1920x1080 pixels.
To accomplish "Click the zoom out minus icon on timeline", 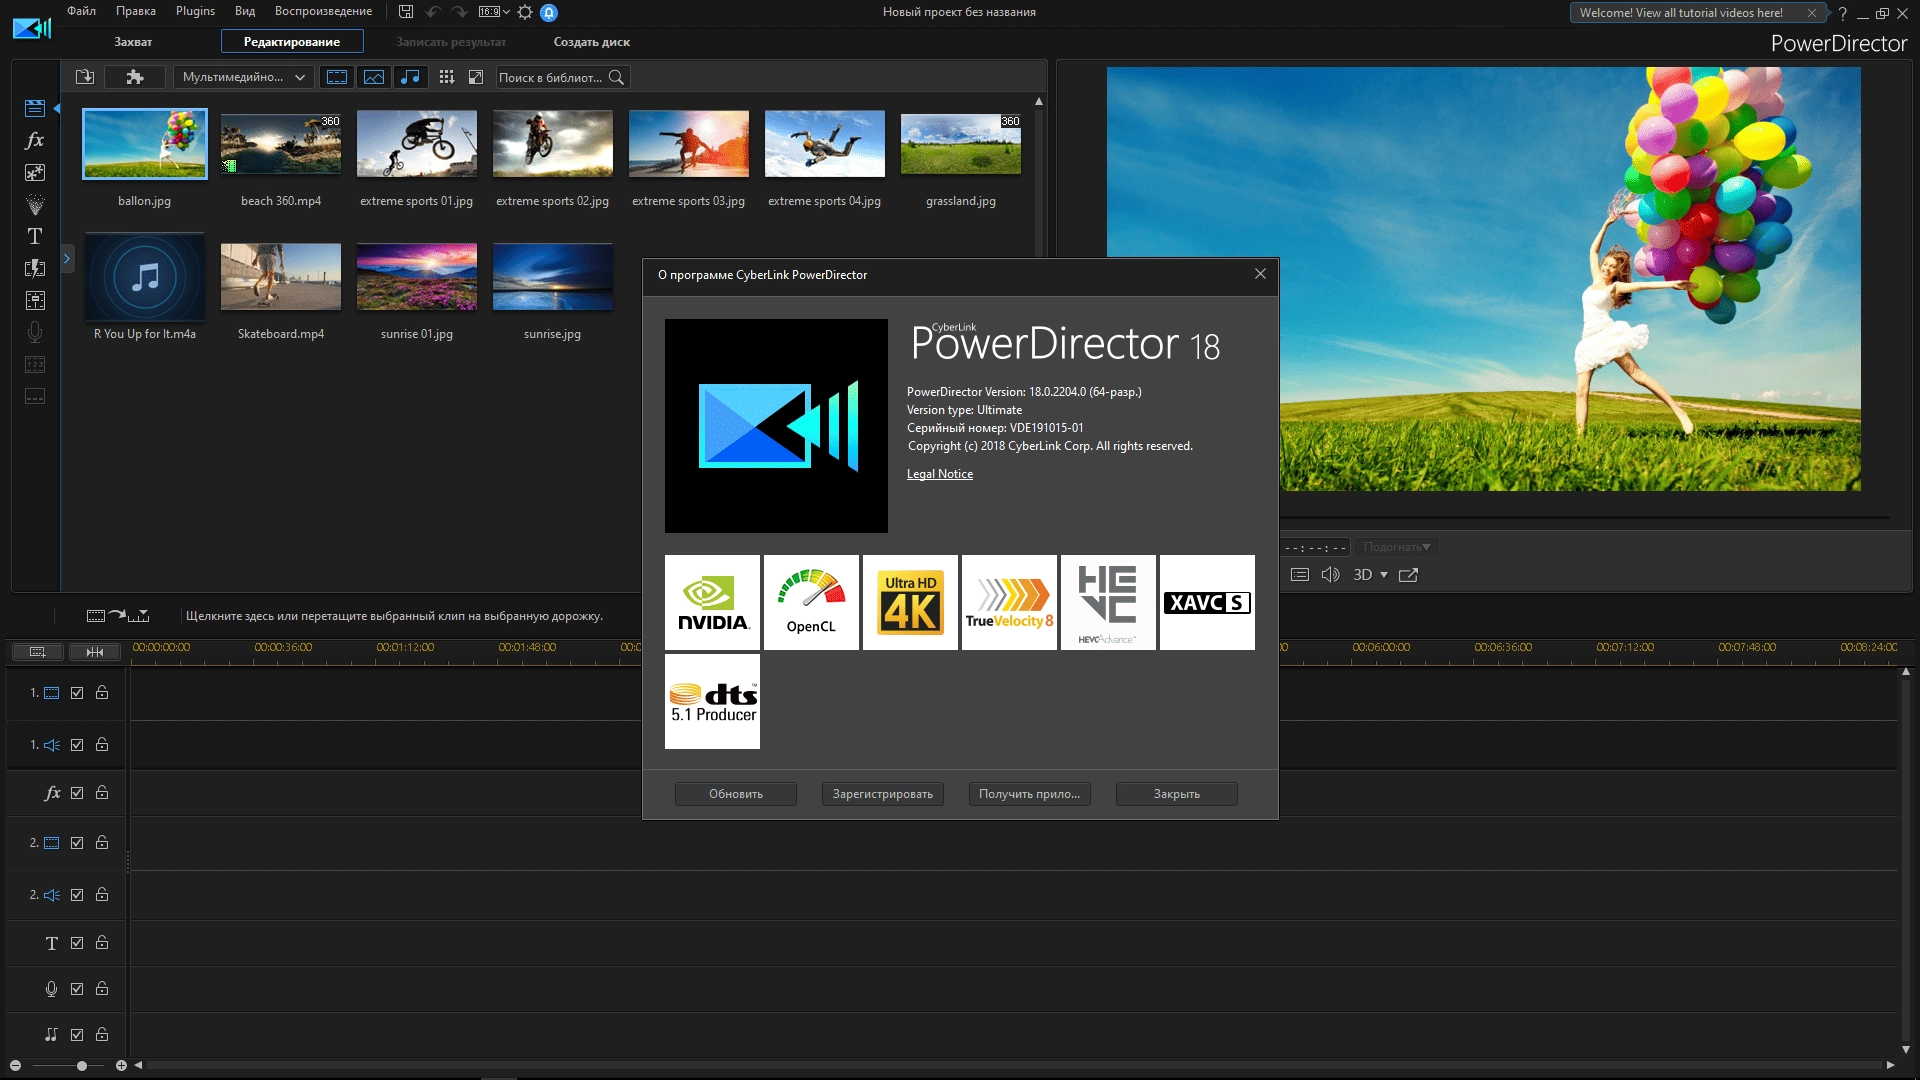I will click(x=15, y=1066).
